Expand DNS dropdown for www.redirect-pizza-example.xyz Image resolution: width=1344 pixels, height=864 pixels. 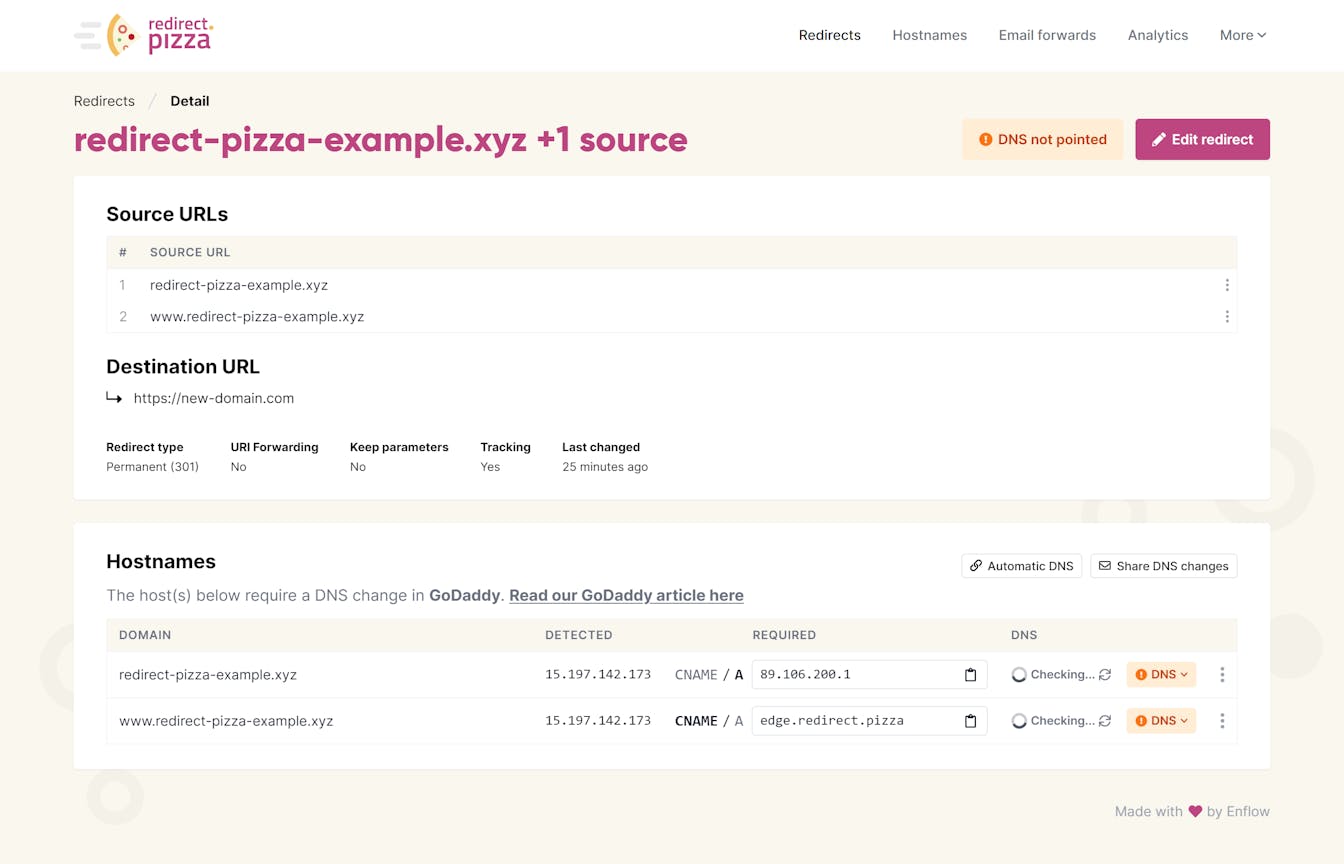click(1161, 721)
